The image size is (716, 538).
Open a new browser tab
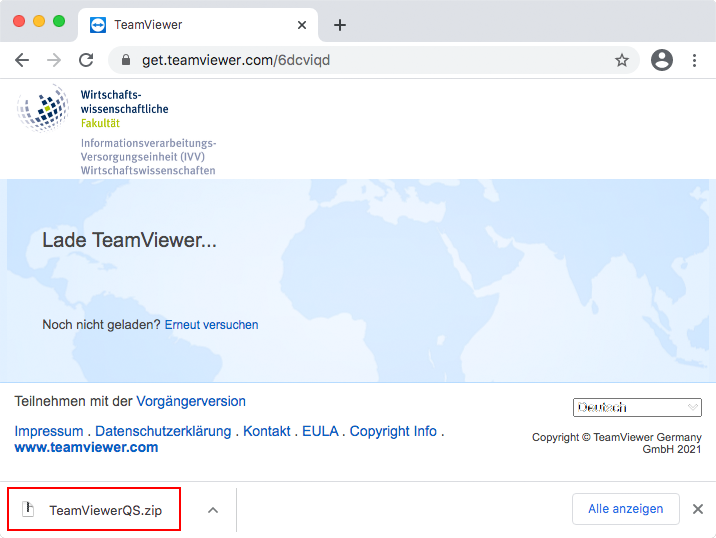click(x=340, y=25)
